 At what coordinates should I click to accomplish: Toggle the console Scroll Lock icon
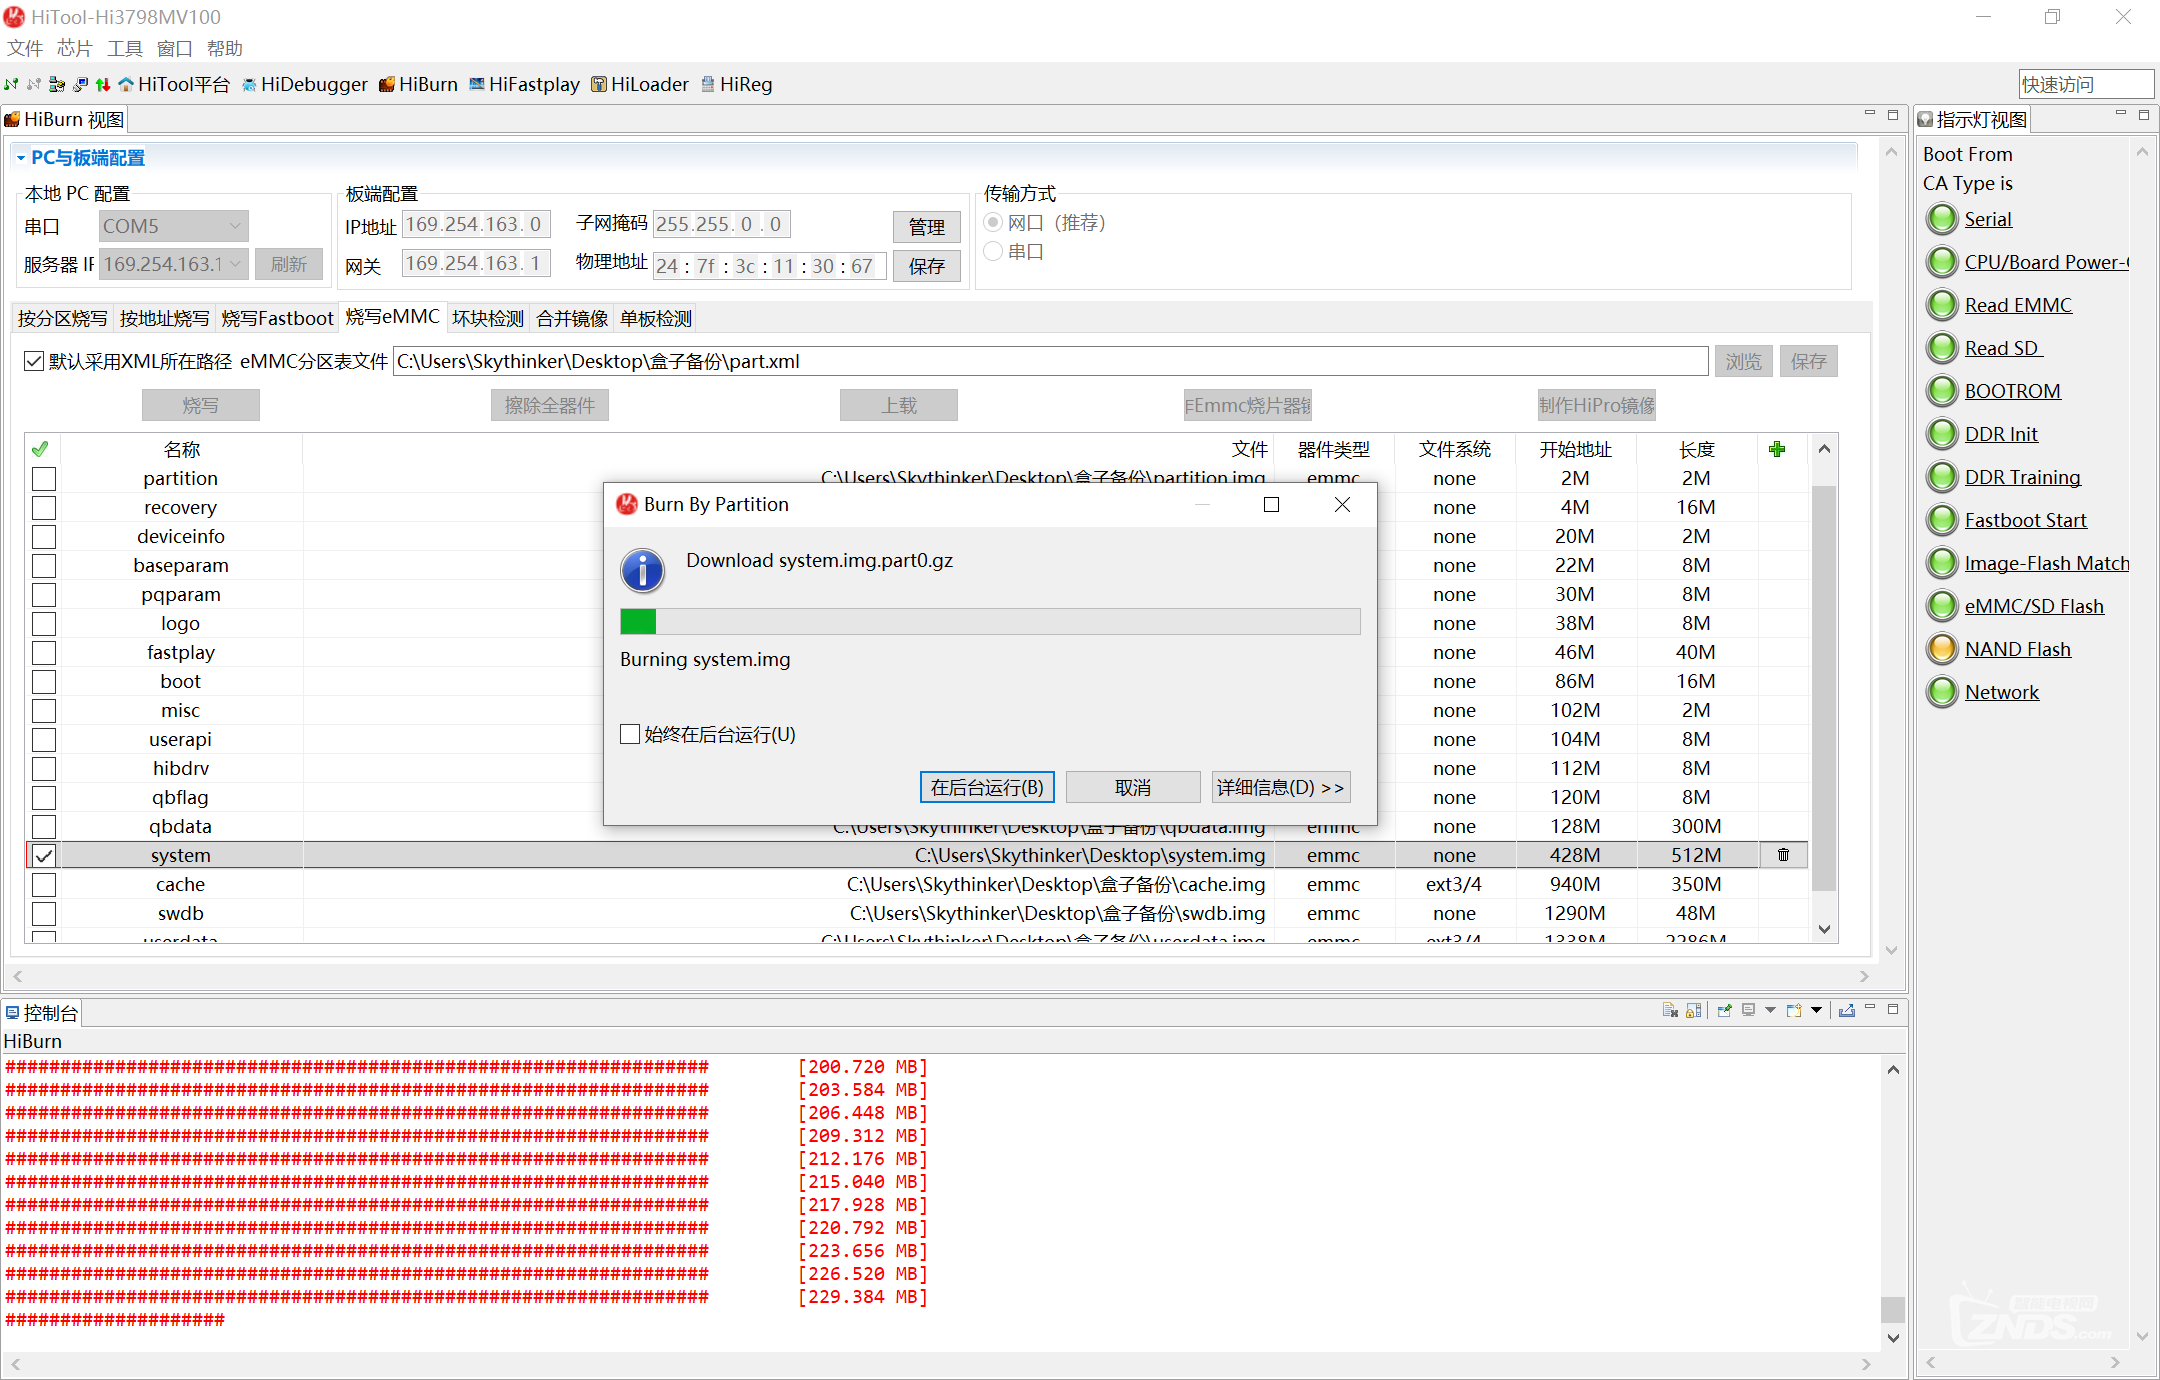pyautogui.click(x=1693, y=1010)
